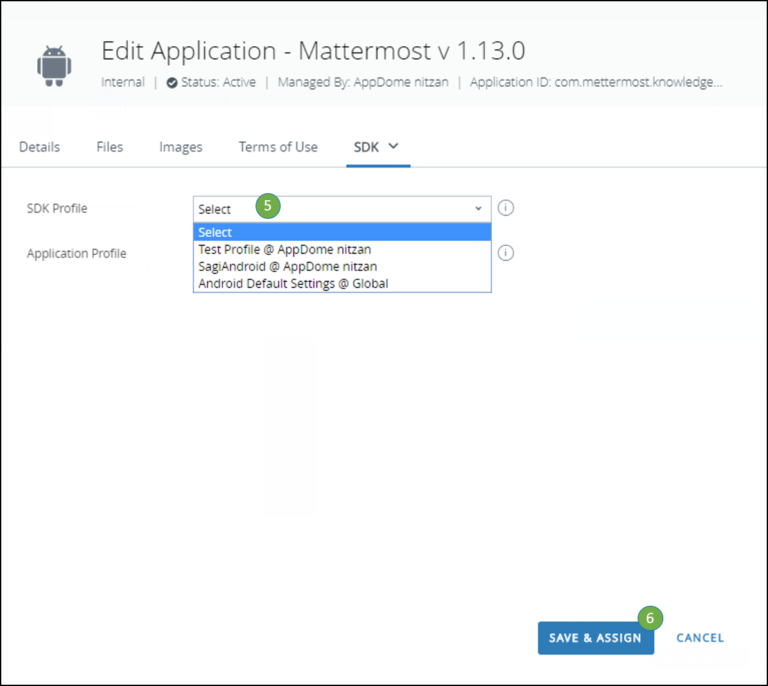Open the Terms of Use tab
768x686 pixels.
tap(278, 147)
